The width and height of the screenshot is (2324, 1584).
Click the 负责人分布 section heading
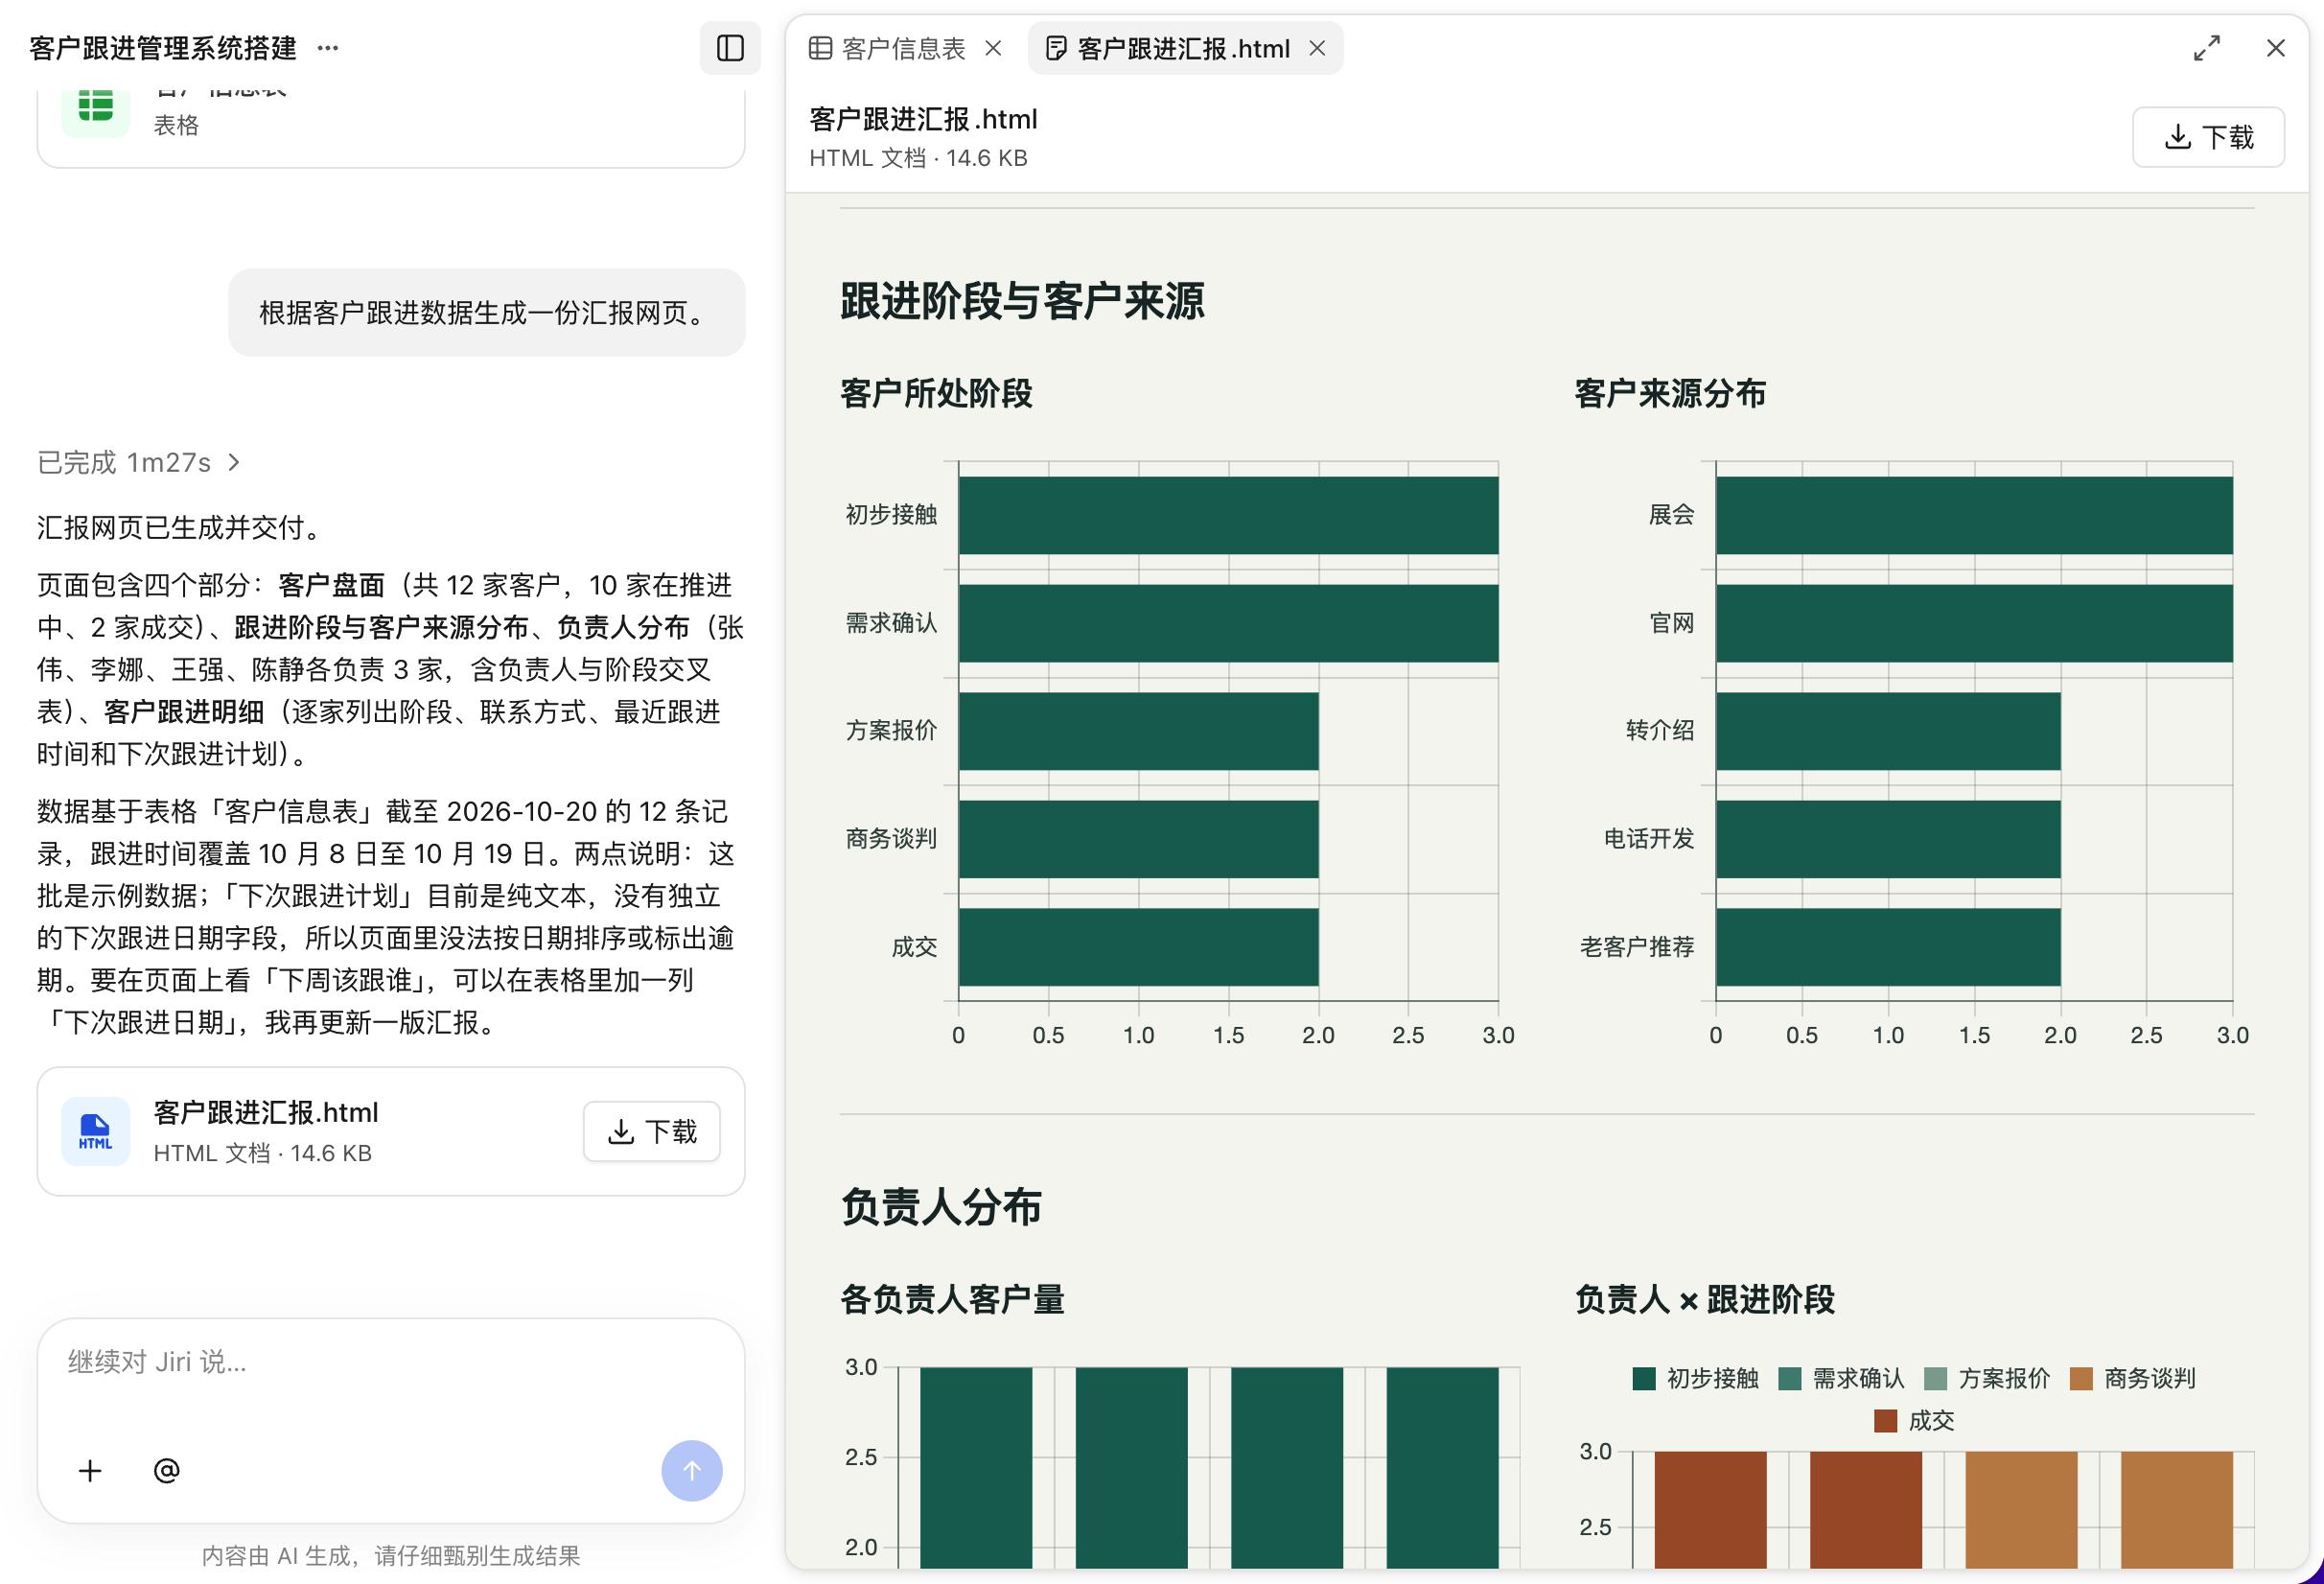(x=941, y=1207)
